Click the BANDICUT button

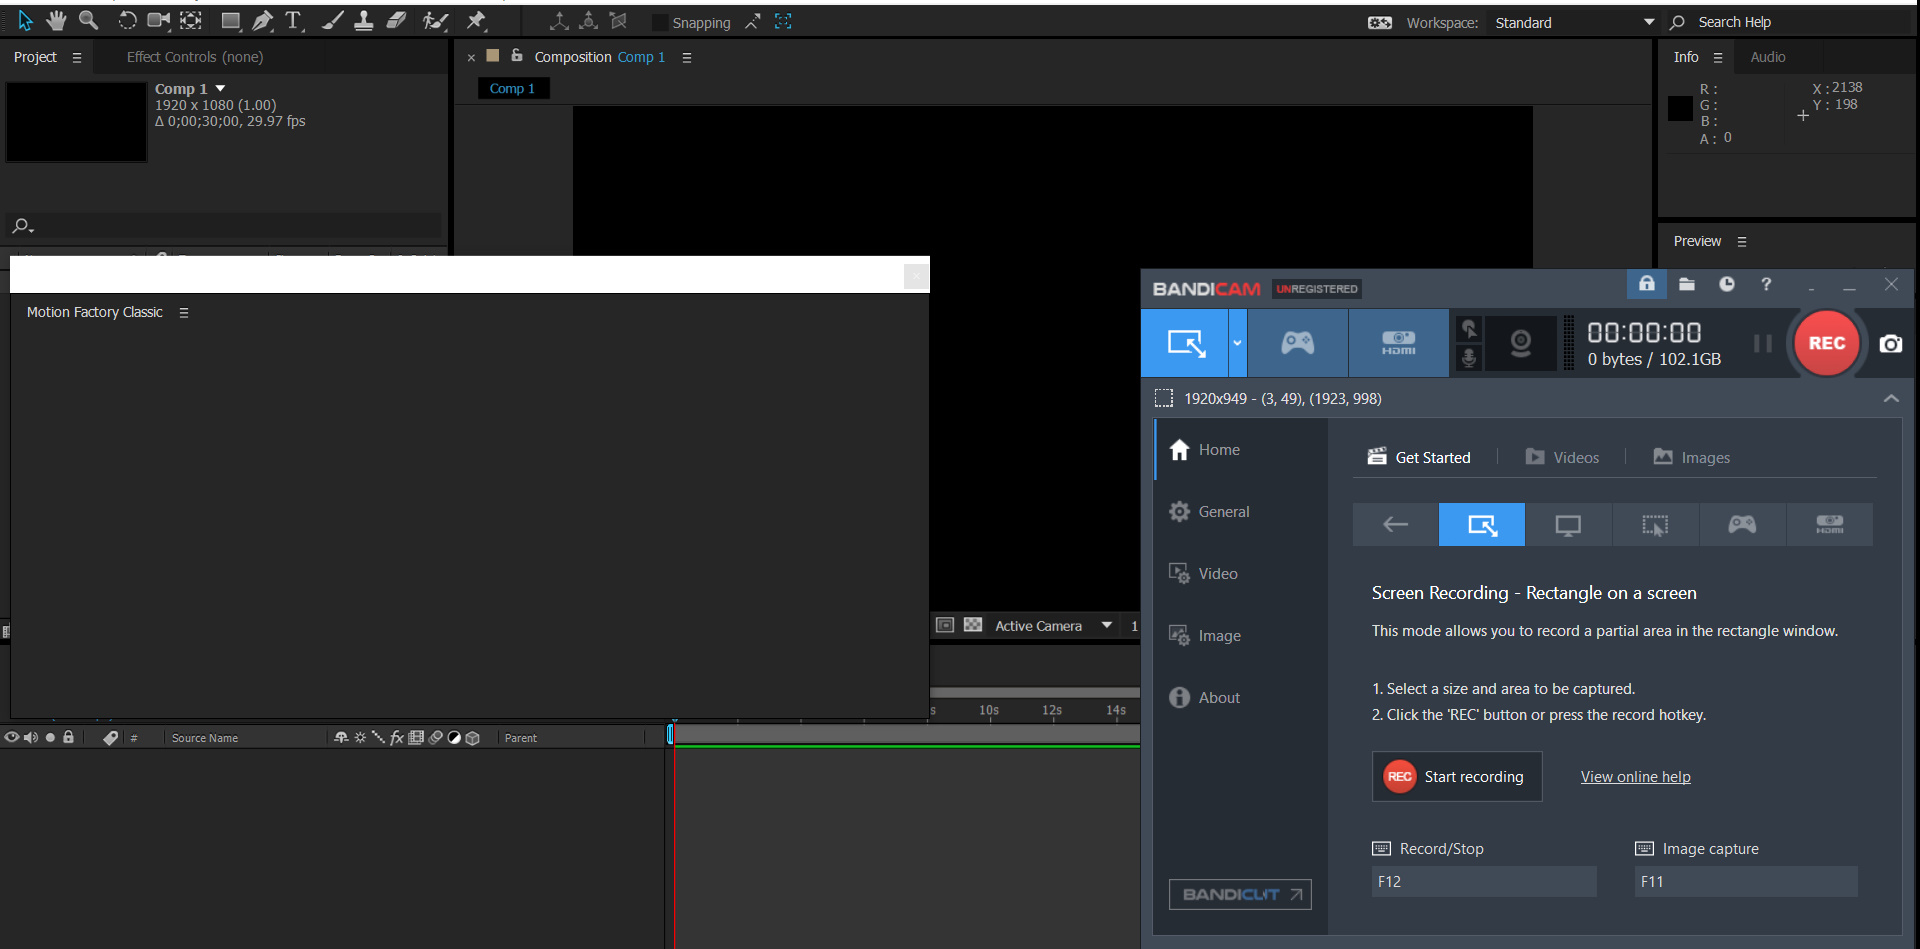coord(1240,894)
